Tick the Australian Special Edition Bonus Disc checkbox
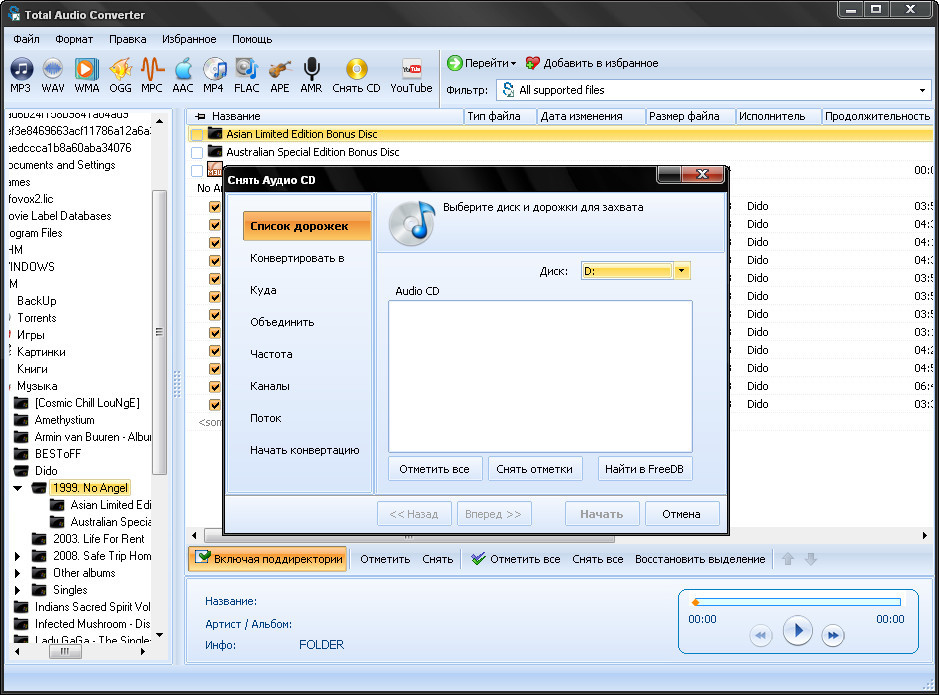This screenshot has height=695, width=939. [197, 152]
